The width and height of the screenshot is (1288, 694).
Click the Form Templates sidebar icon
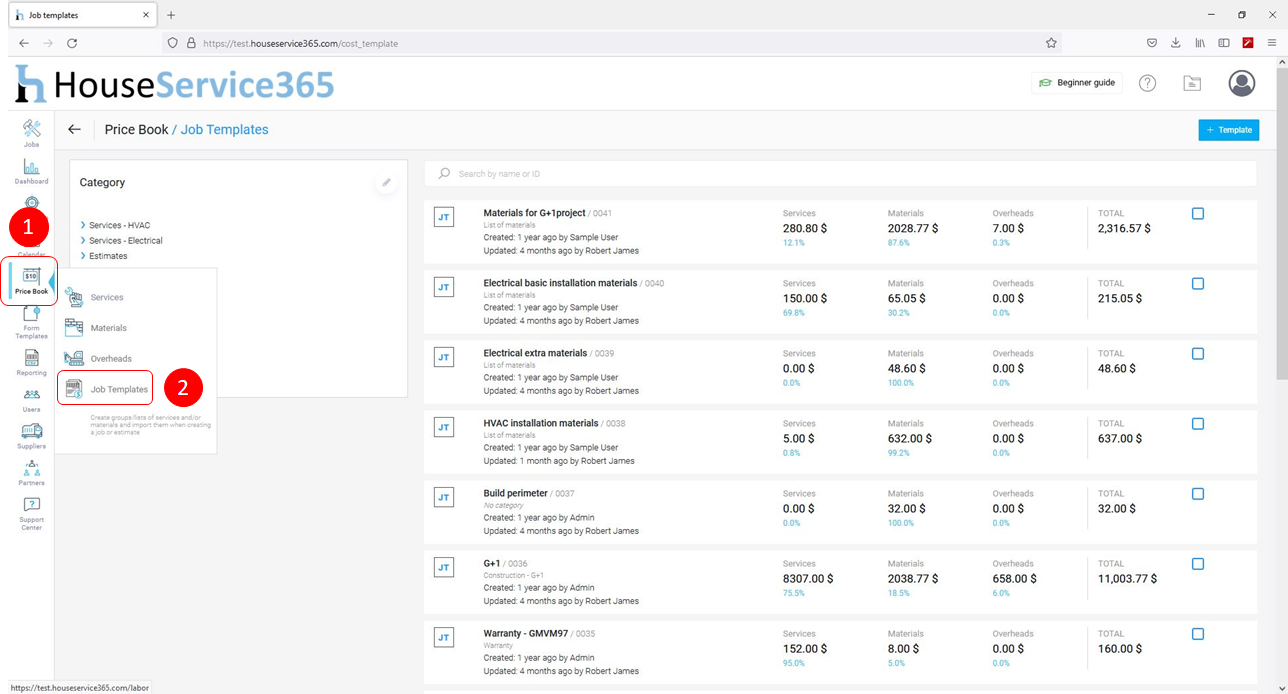point(31,320)
